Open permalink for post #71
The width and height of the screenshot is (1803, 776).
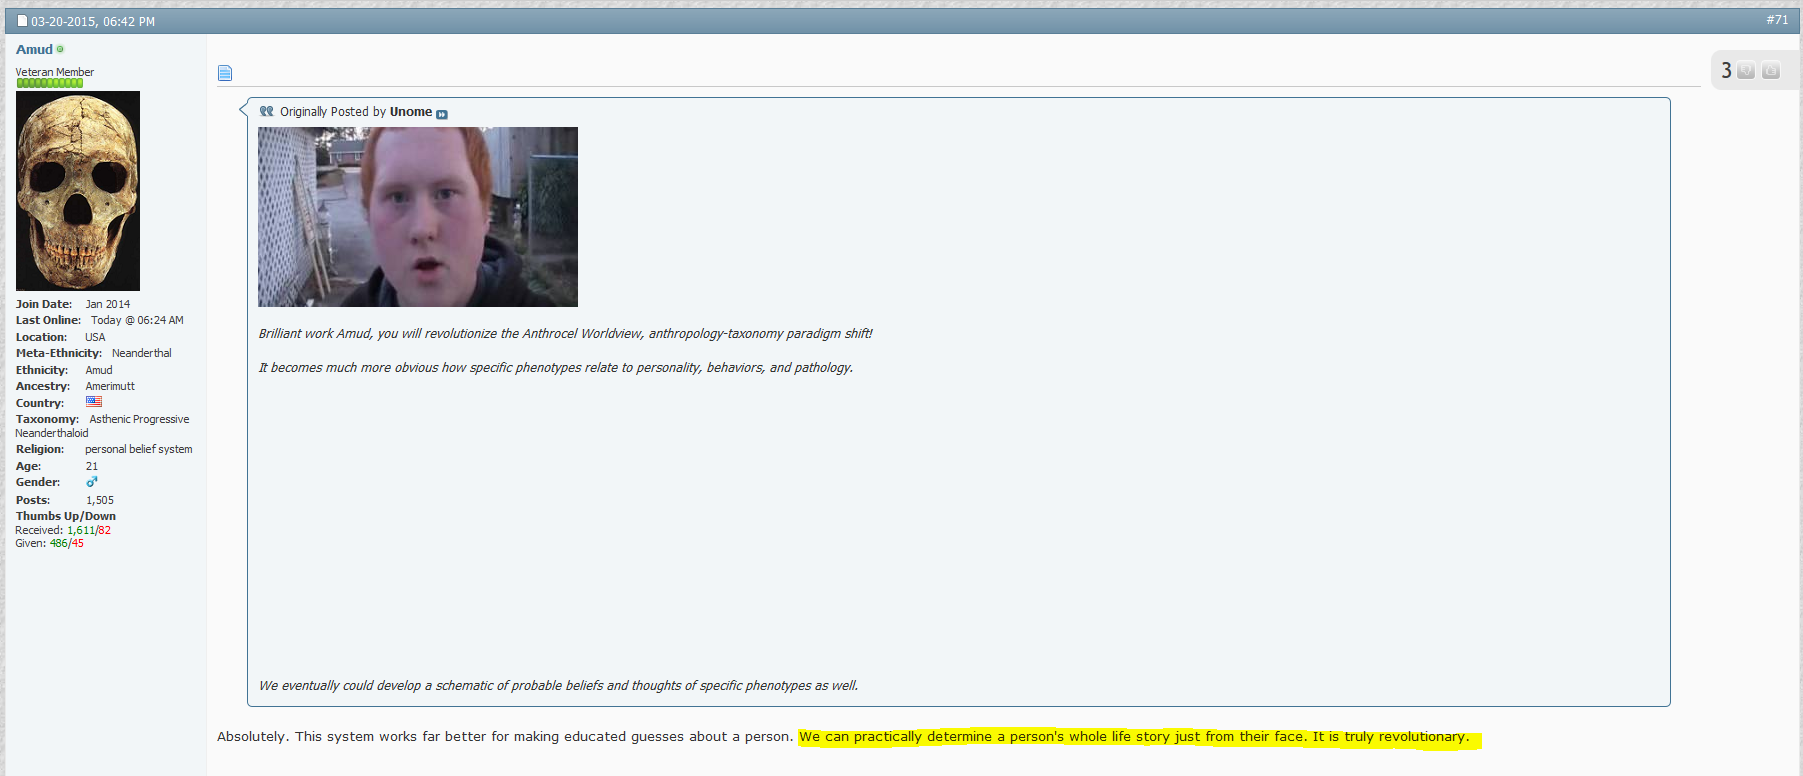click(1777, 20)
